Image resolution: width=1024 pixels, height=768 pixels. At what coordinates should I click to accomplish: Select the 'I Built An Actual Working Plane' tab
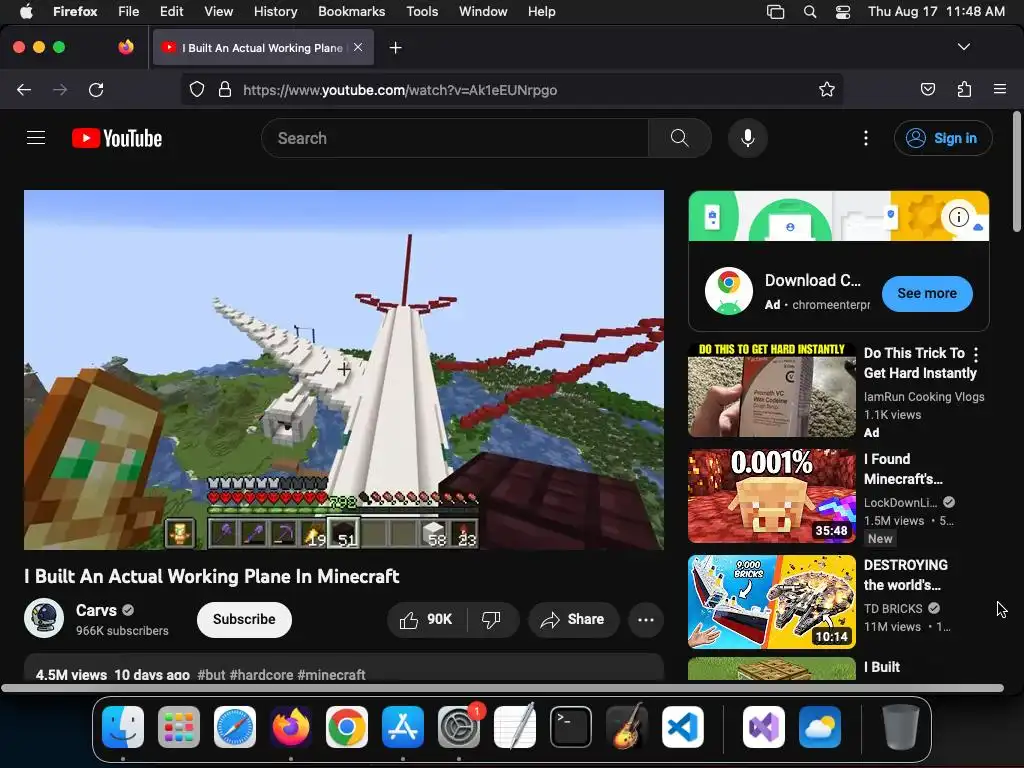click(x=263, y=48)
